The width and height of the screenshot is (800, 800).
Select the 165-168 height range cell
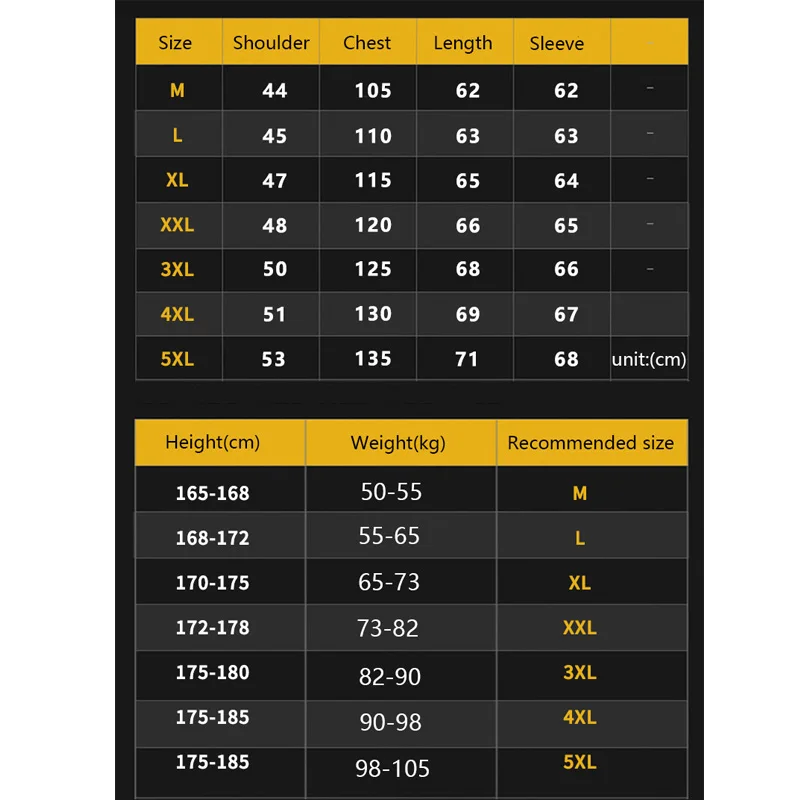point(212,493)
